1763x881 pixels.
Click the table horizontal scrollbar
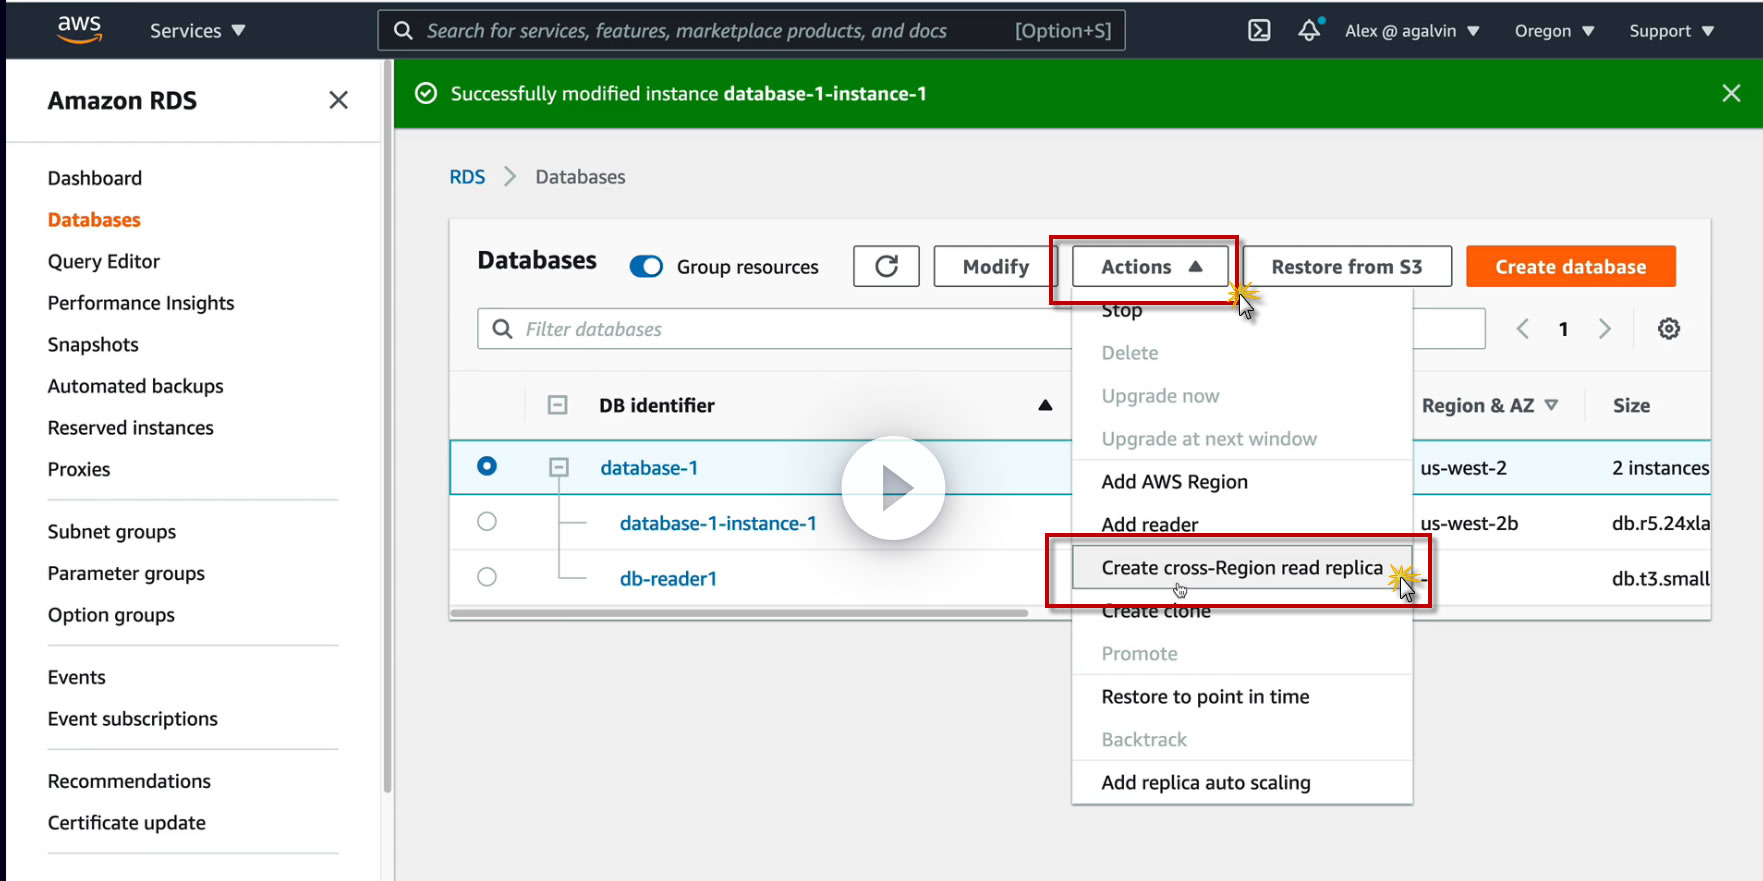coord(739,613)
